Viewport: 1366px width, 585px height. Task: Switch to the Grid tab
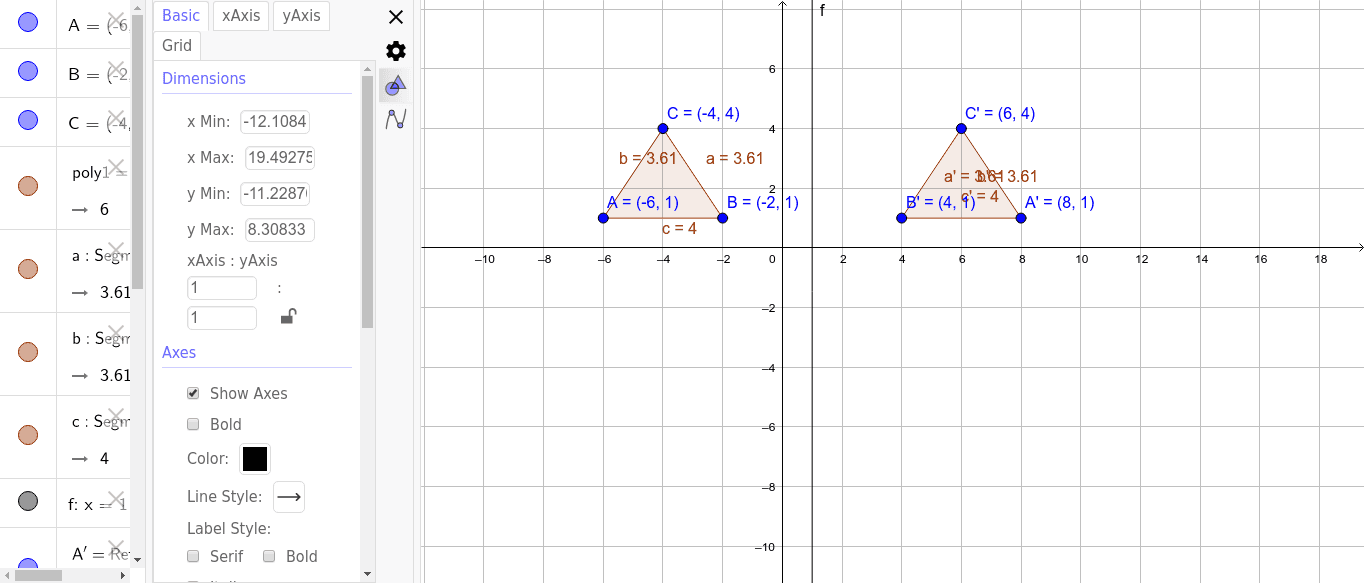pyautogui.click(x=176, y=45)
